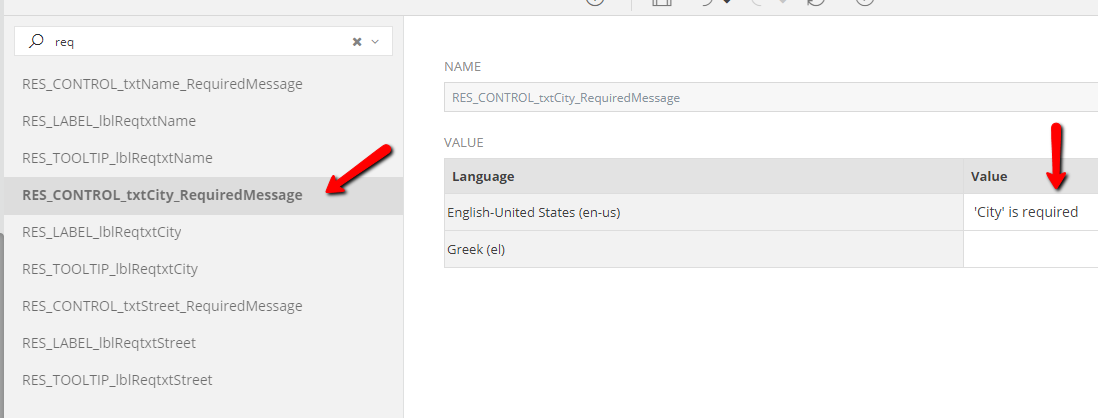Open the RES_LABEL_lblReqtxtCity resource
The height and width of the screenshot is (418, 1098).
coord(101,232)
